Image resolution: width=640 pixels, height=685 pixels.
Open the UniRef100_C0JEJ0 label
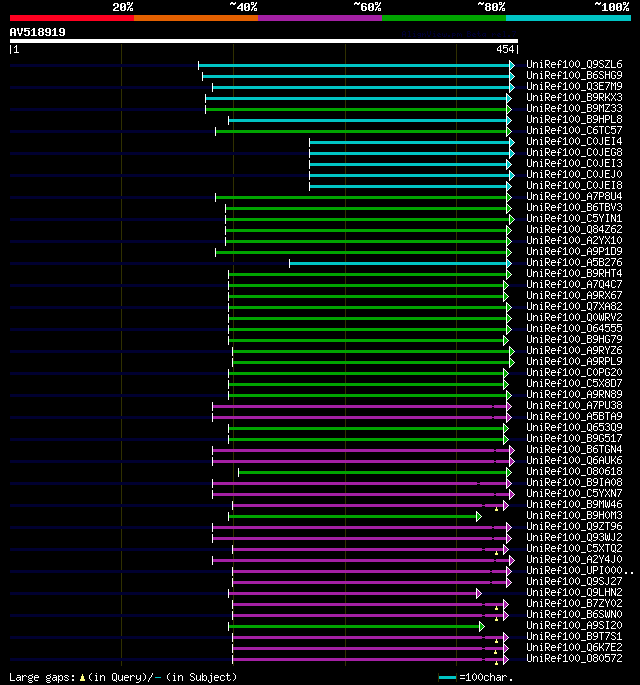[x=574, y=175]
